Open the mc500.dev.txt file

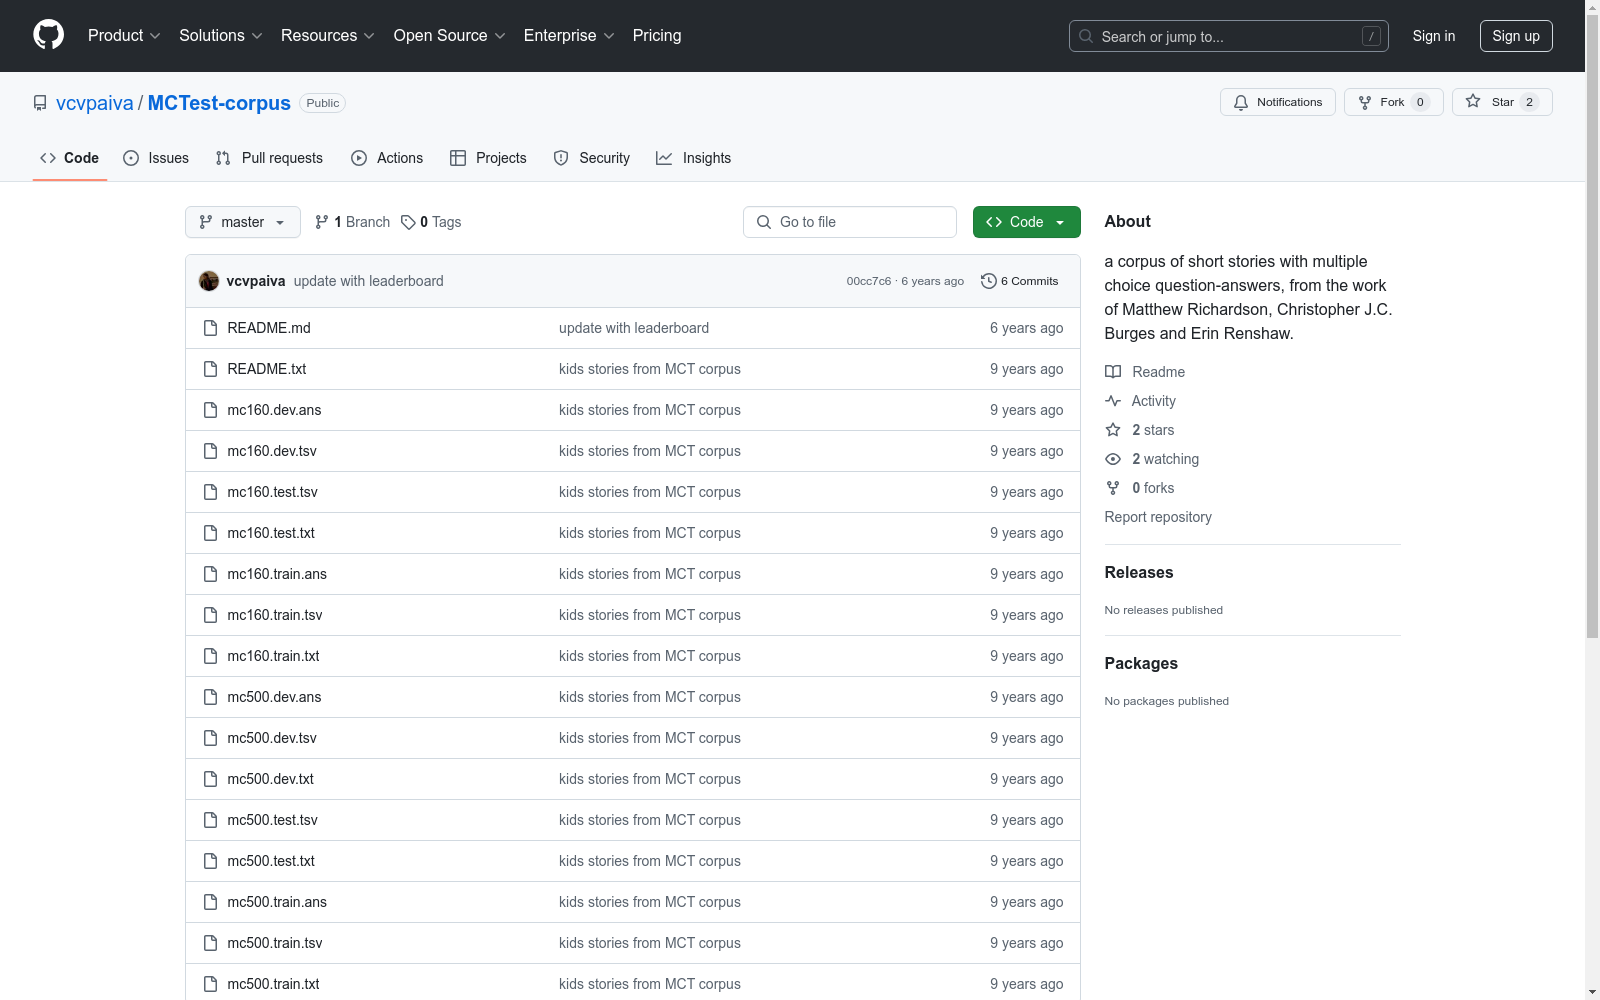271,779
